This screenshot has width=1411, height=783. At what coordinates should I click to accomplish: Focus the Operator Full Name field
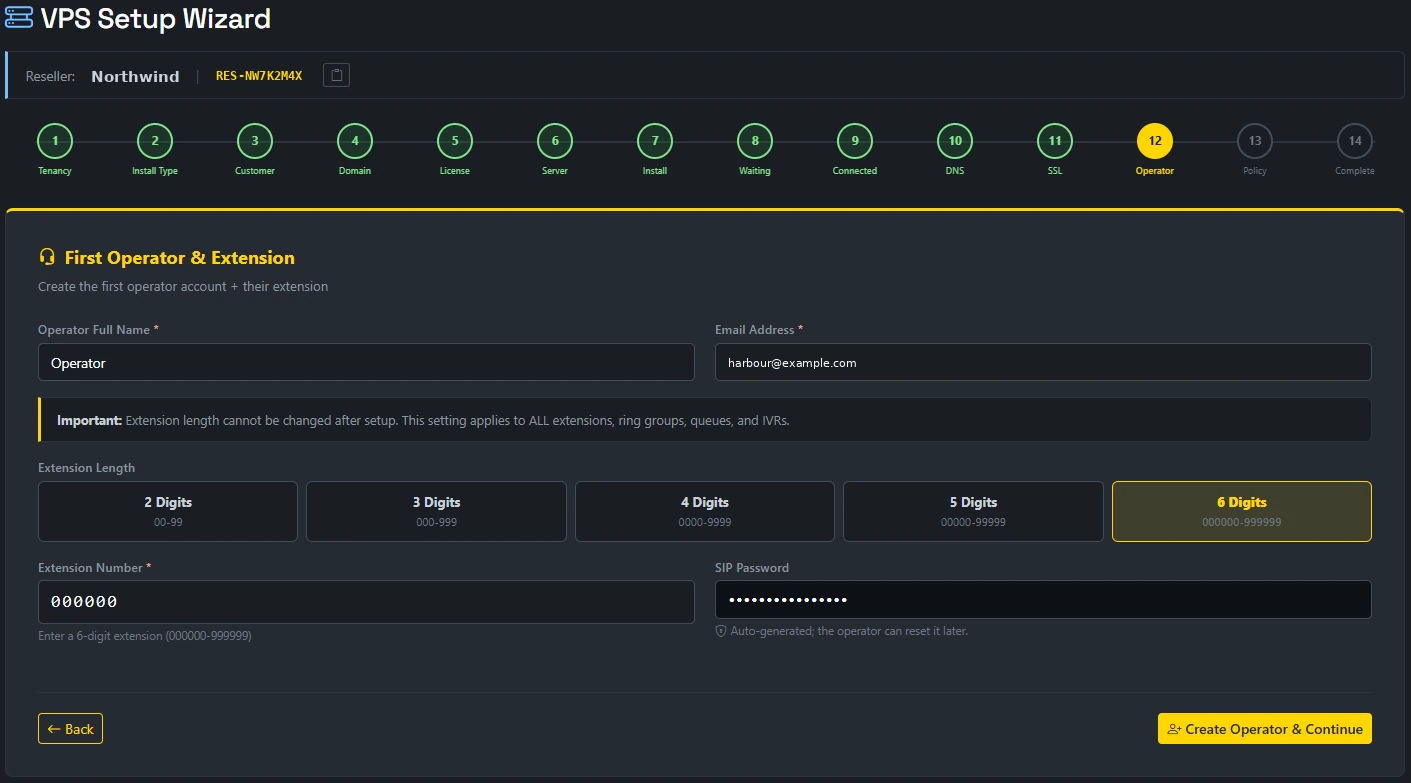[x=366, y=362]
